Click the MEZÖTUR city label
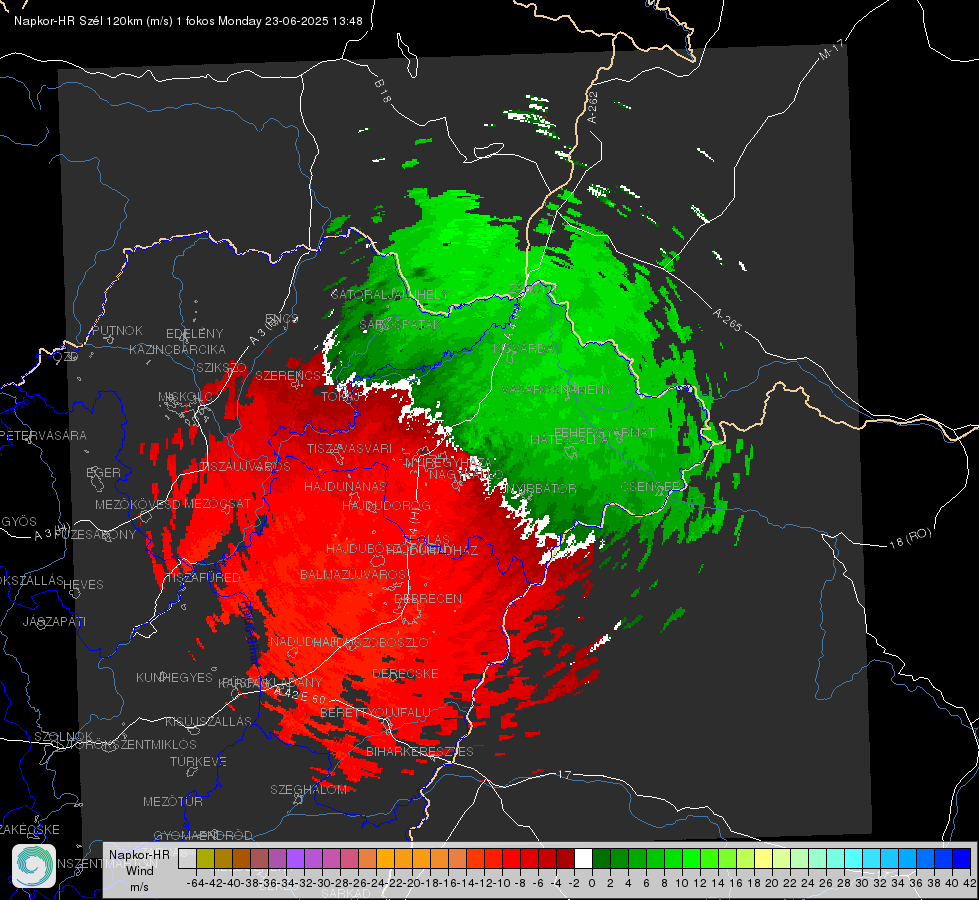Screen dimensions: 979x900 173,801
